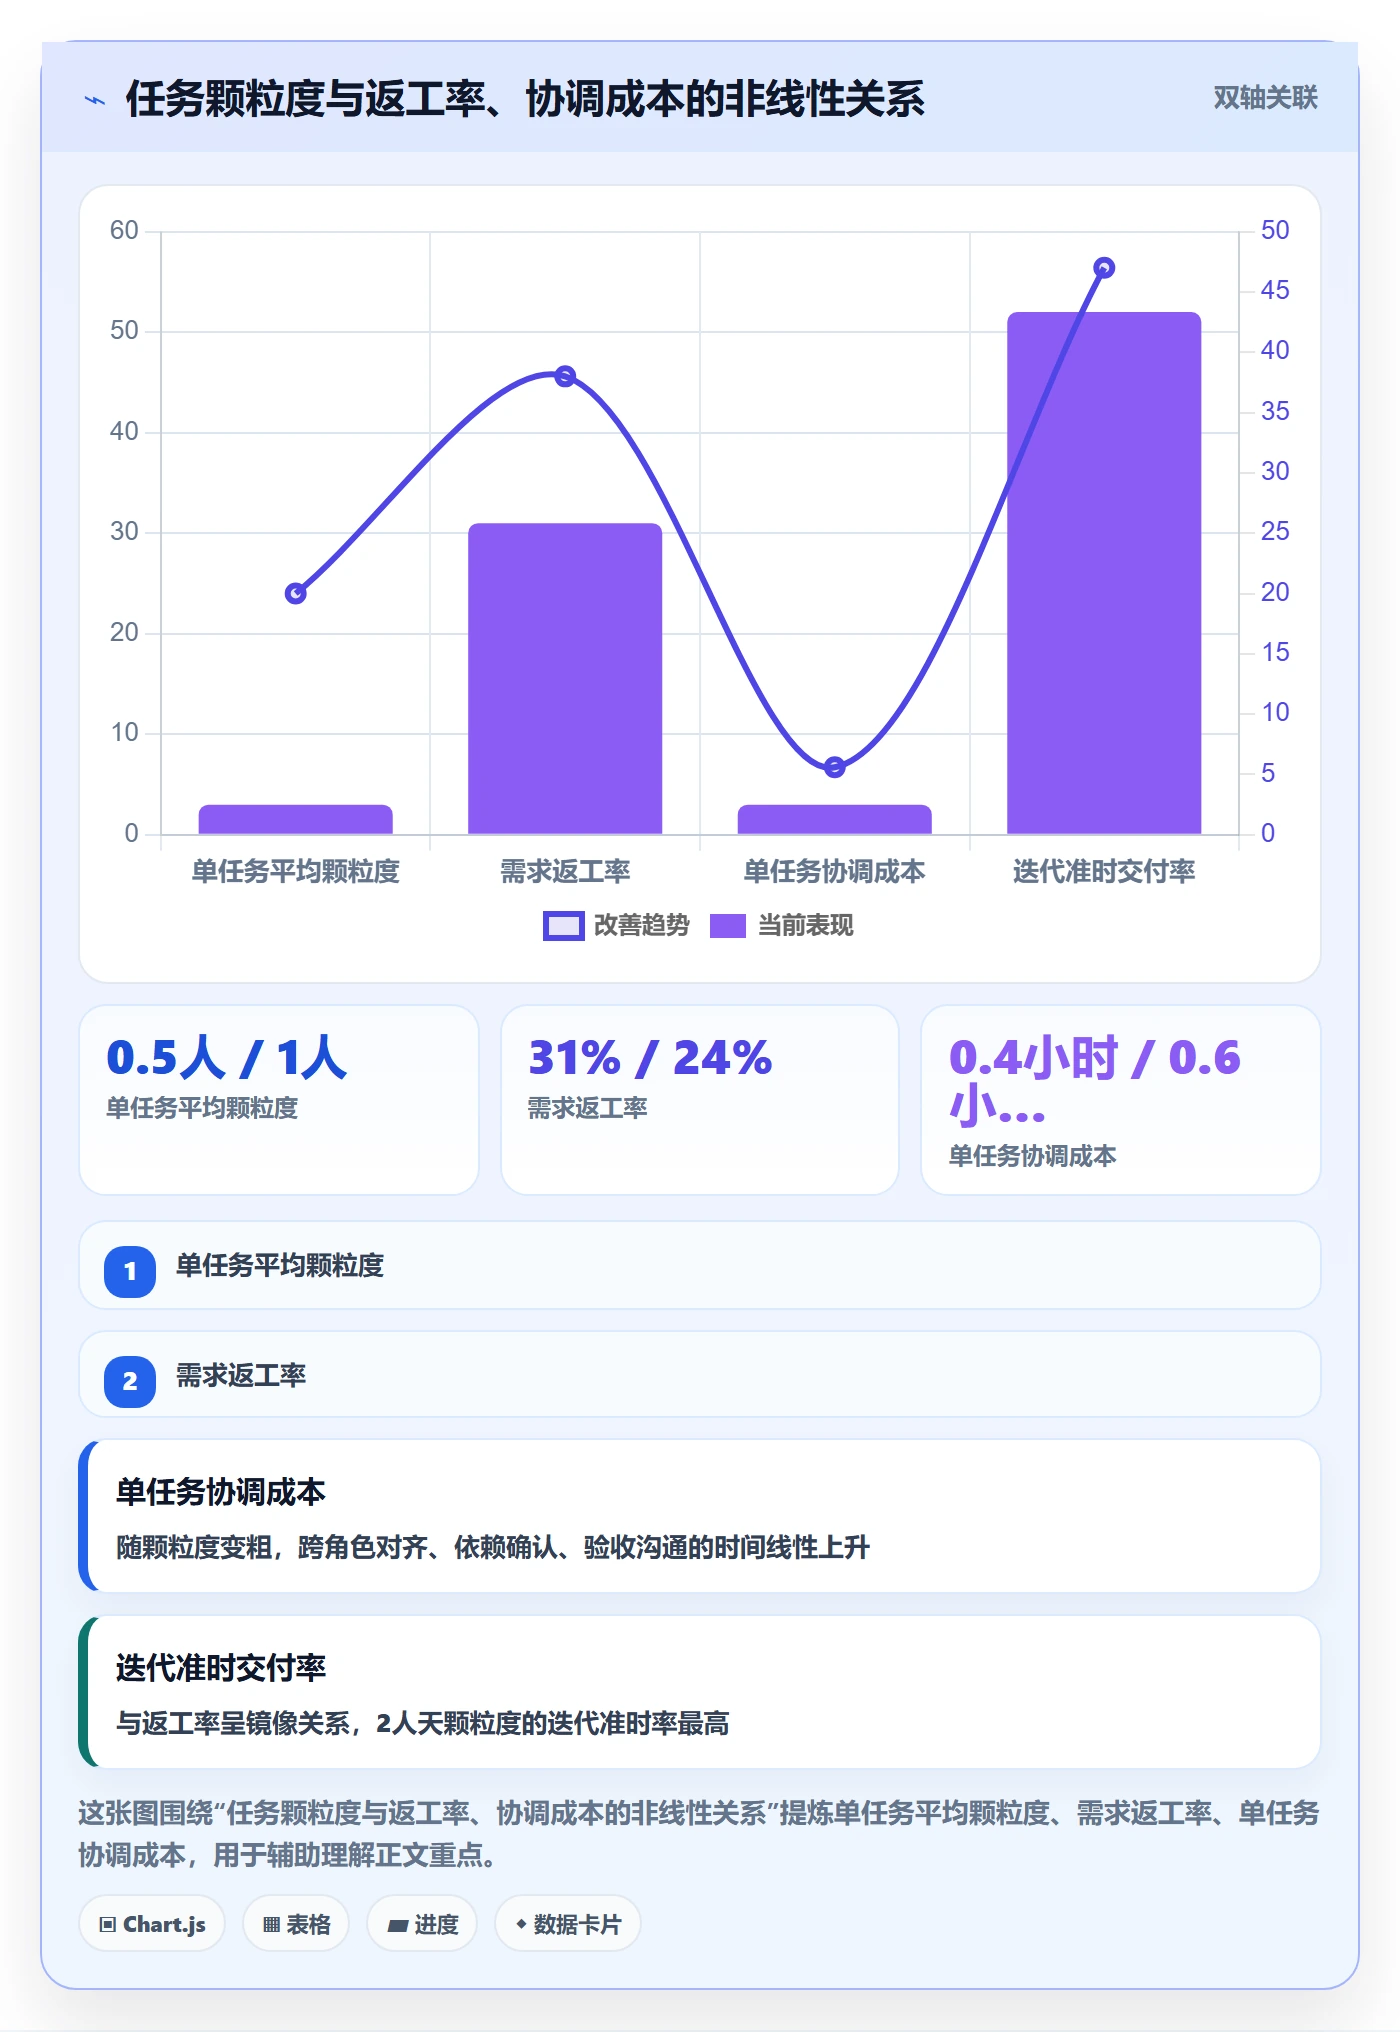The width and height of the screenshot is (1400, 2032).
Task: Click the 数据卡片 tag
Action: [567, 1924]
